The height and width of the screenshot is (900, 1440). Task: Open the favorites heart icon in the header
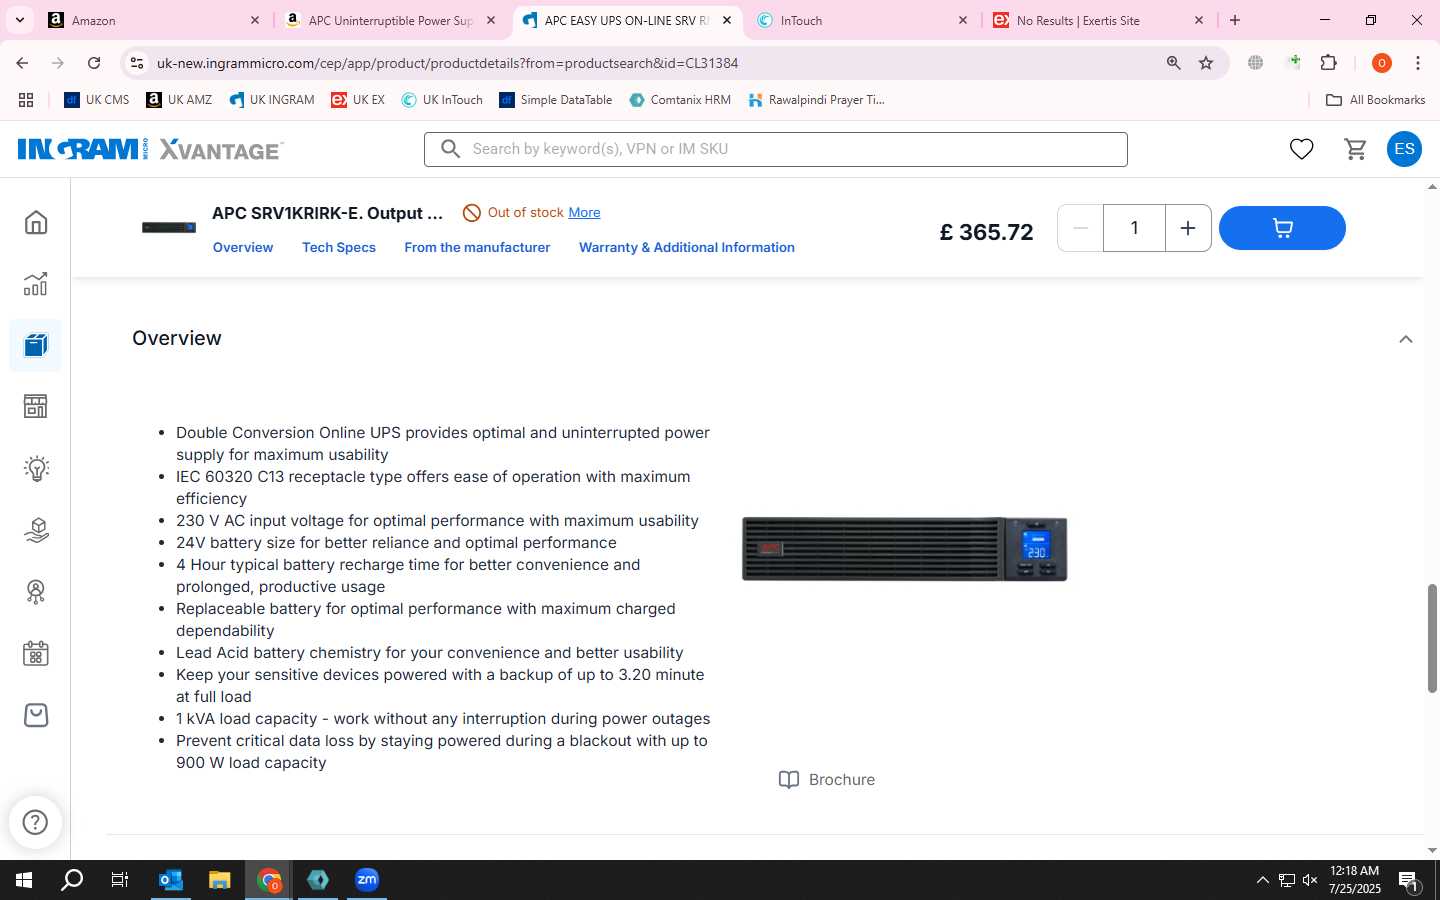(1301, 149)
